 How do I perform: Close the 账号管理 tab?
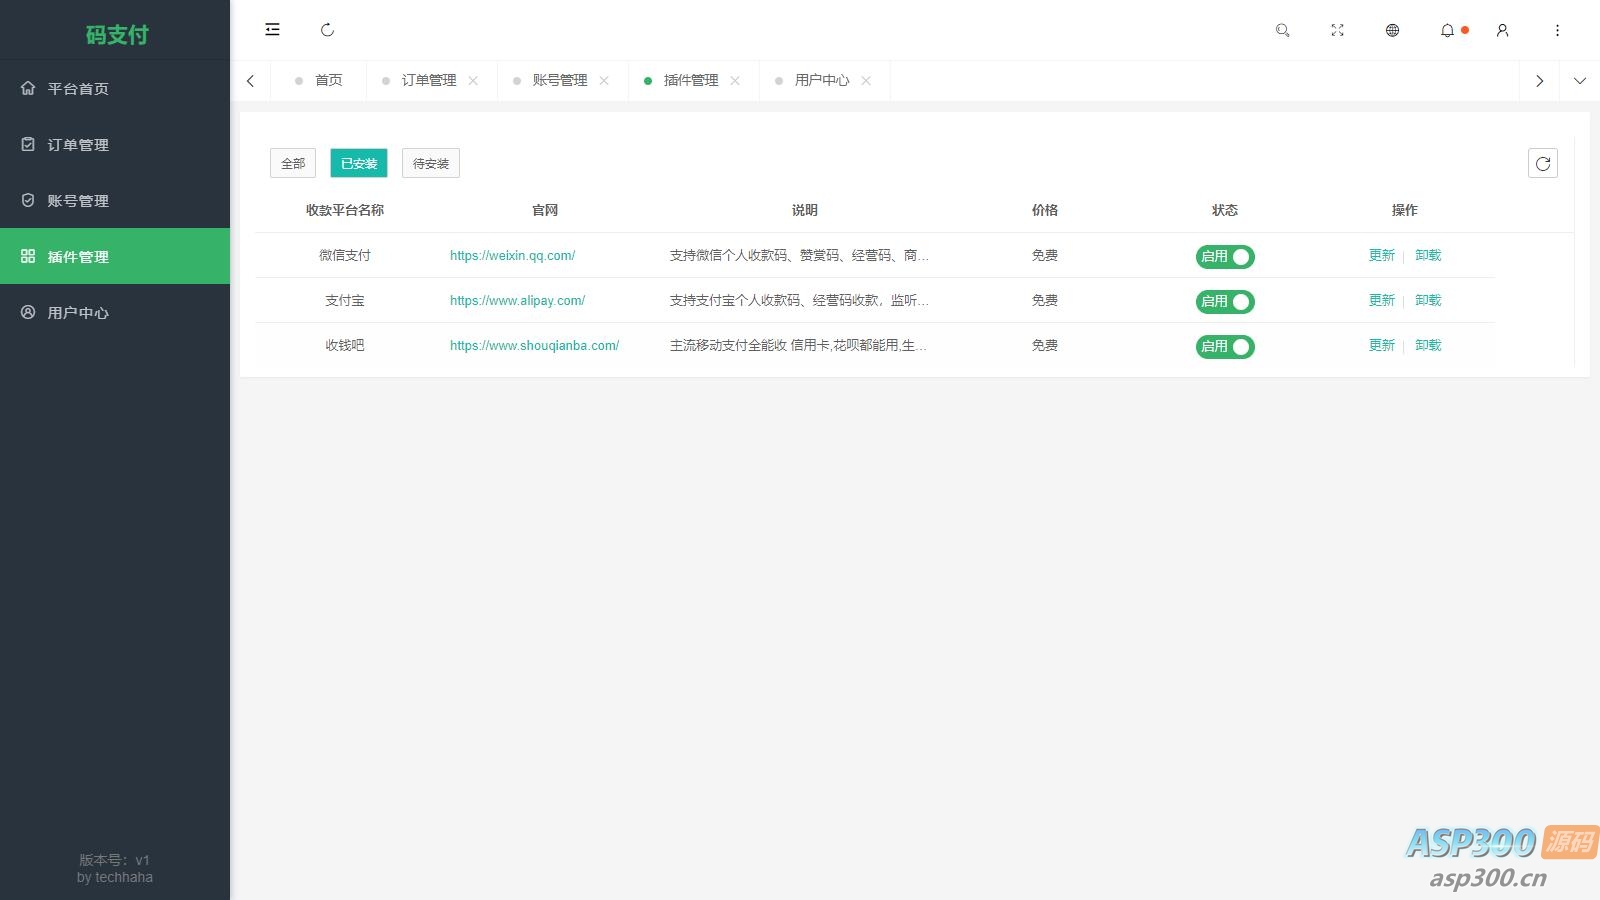604,80
